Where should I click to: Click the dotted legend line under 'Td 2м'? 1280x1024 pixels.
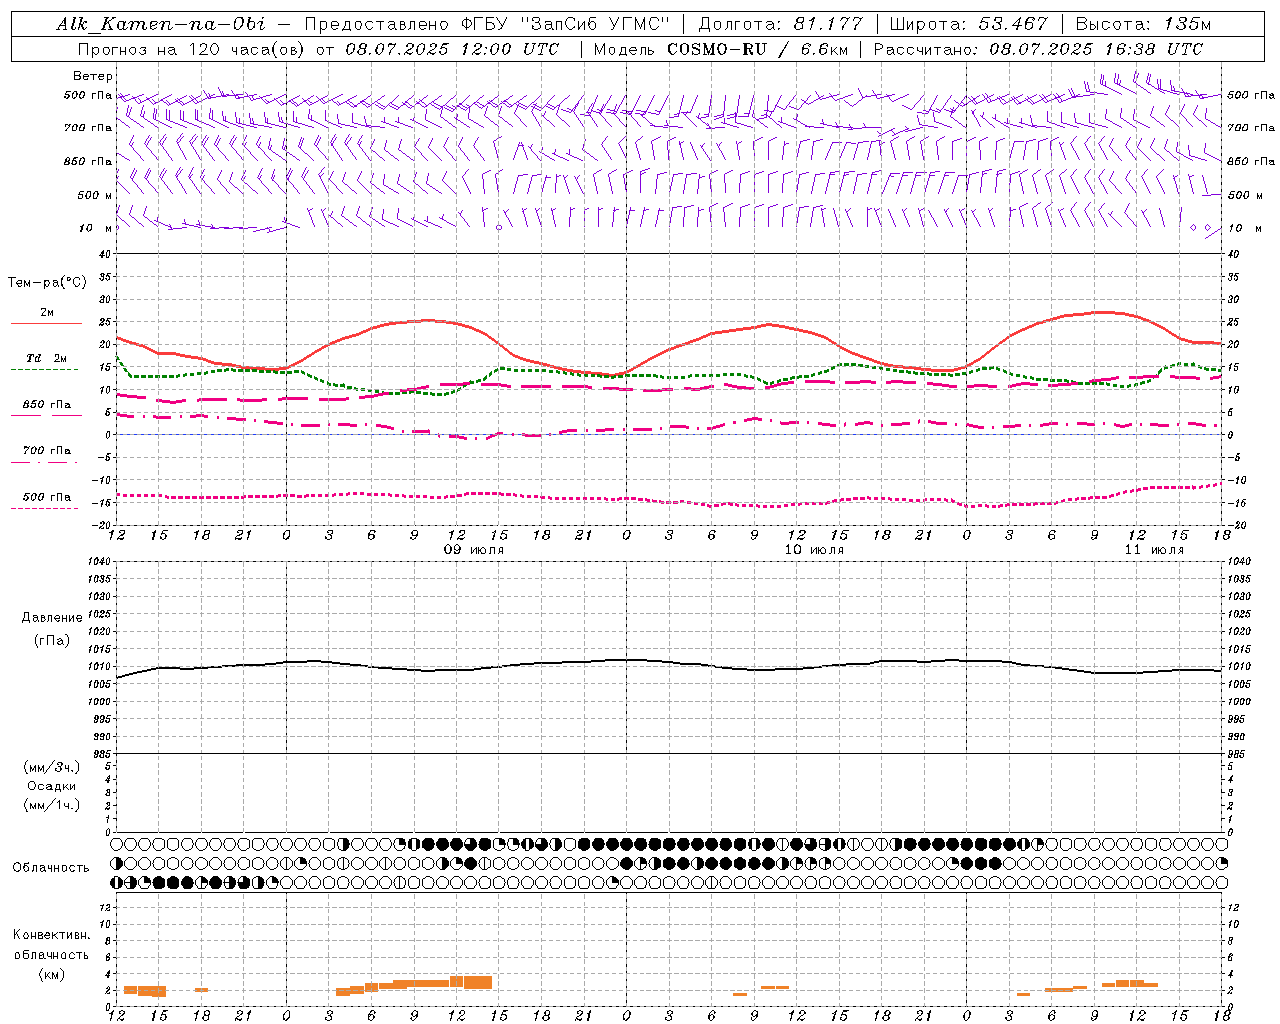(x=45, y=369)
